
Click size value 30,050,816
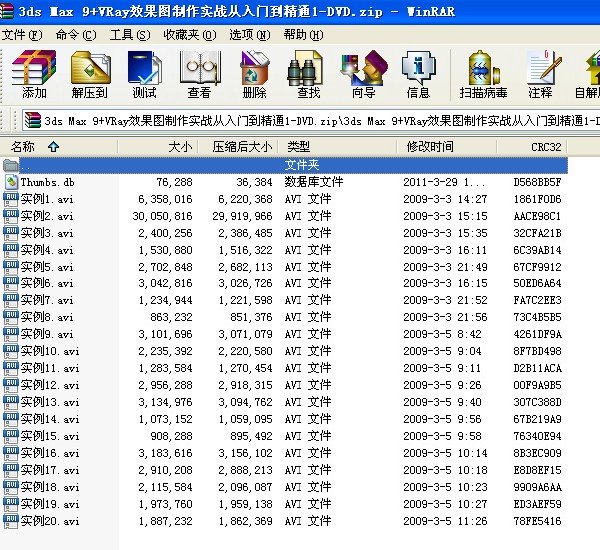pyautogui.click(x=162, y=216)
